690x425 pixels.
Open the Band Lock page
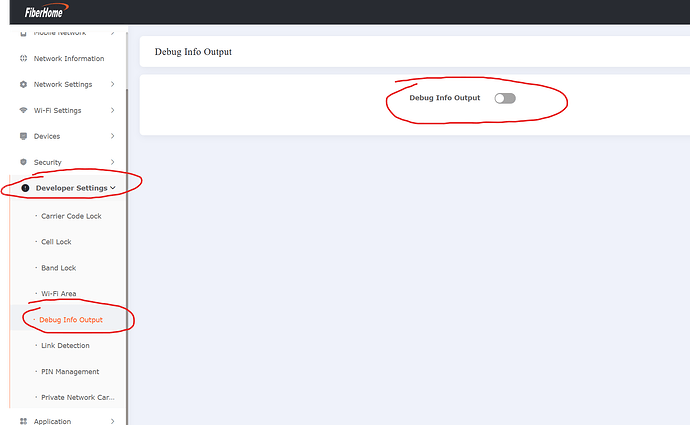click(57, 268)
